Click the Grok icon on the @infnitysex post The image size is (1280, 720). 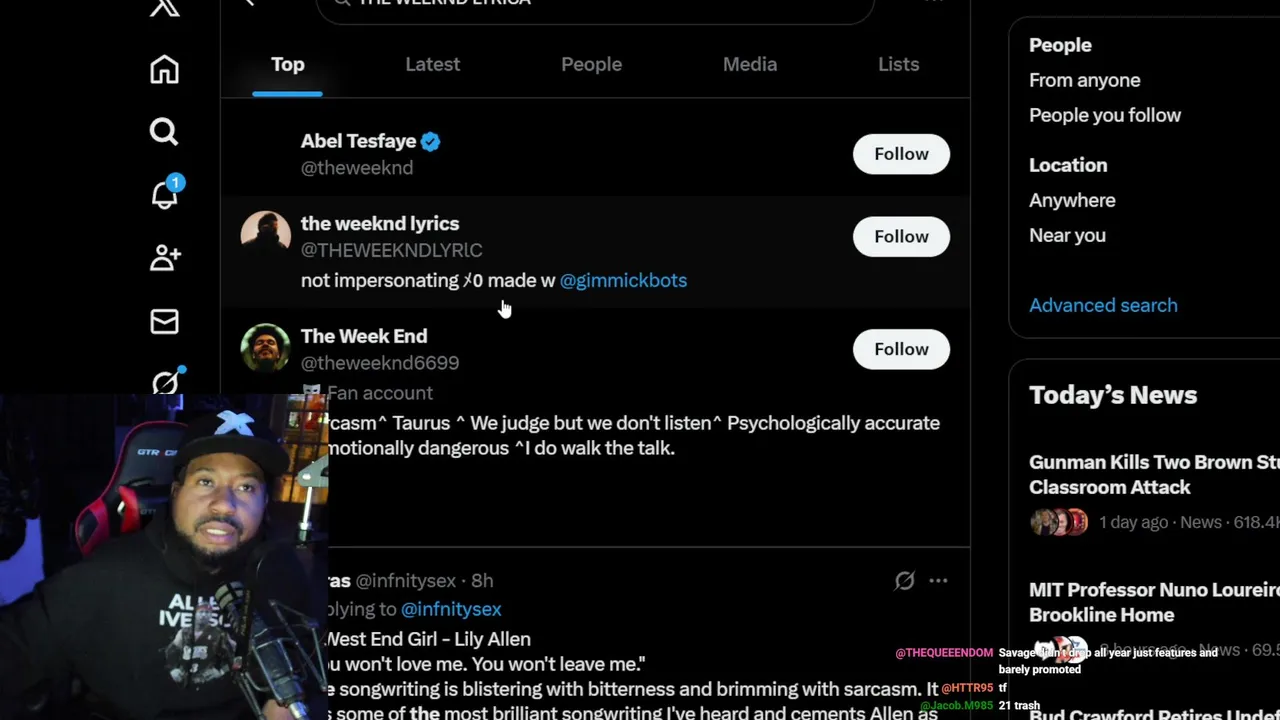[x=904, y=581]
